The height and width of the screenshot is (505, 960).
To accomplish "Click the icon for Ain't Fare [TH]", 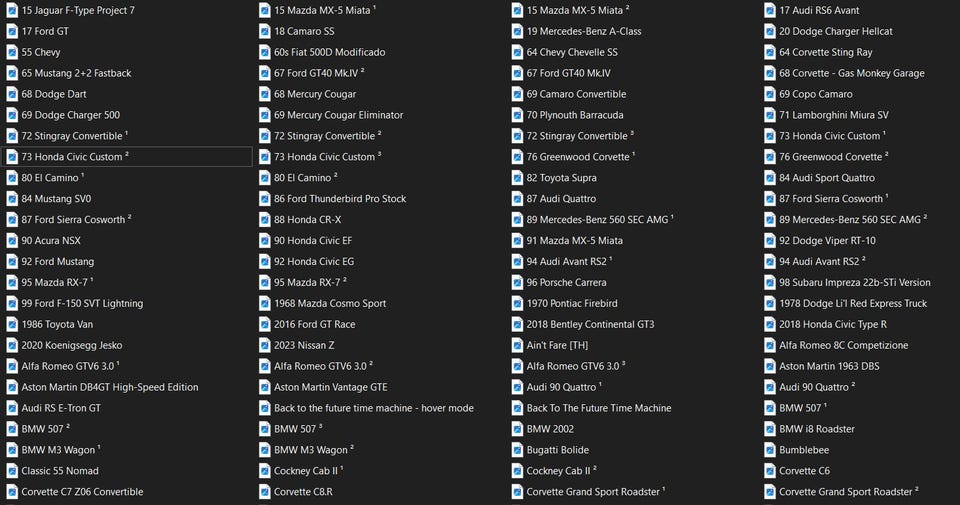I will point(517,345).
